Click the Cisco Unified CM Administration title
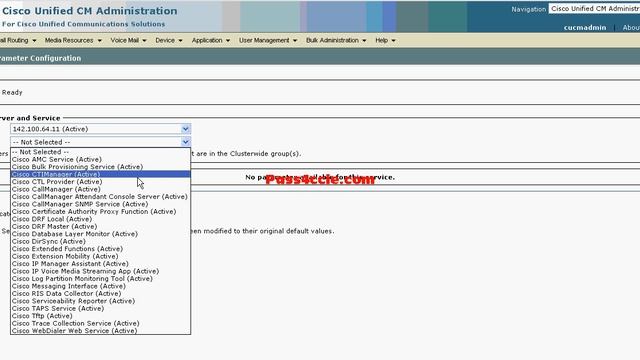 [x=90, y=11]
